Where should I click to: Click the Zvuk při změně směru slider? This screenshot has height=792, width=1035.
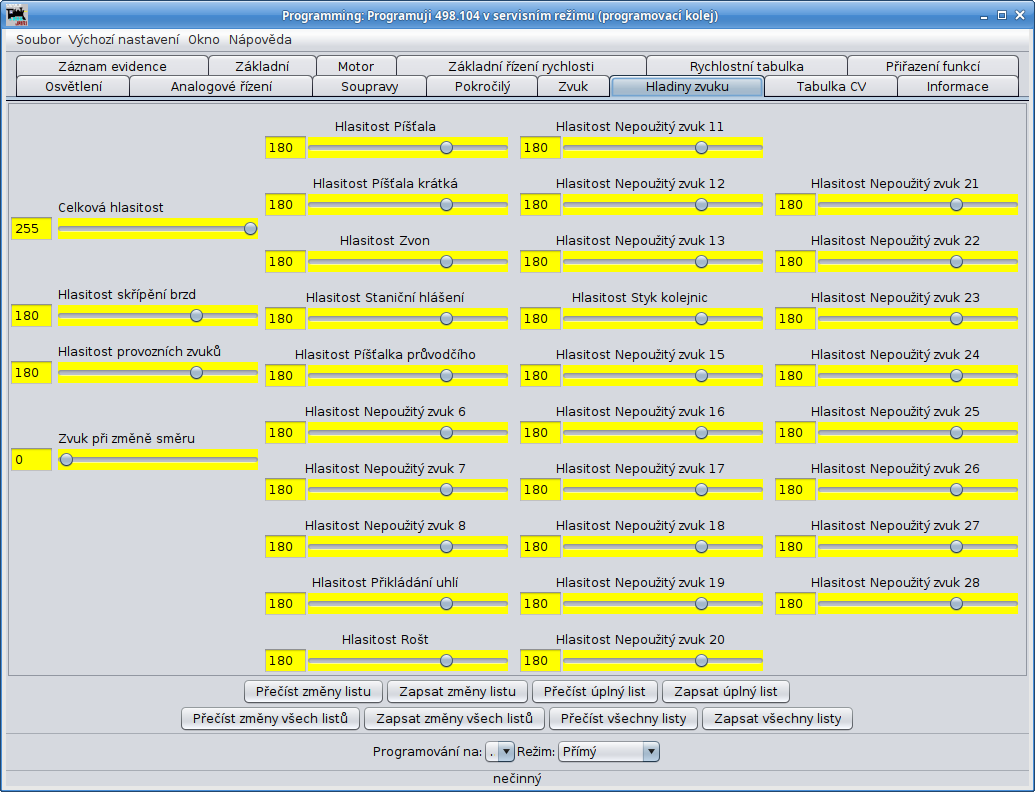coord(157,460)
